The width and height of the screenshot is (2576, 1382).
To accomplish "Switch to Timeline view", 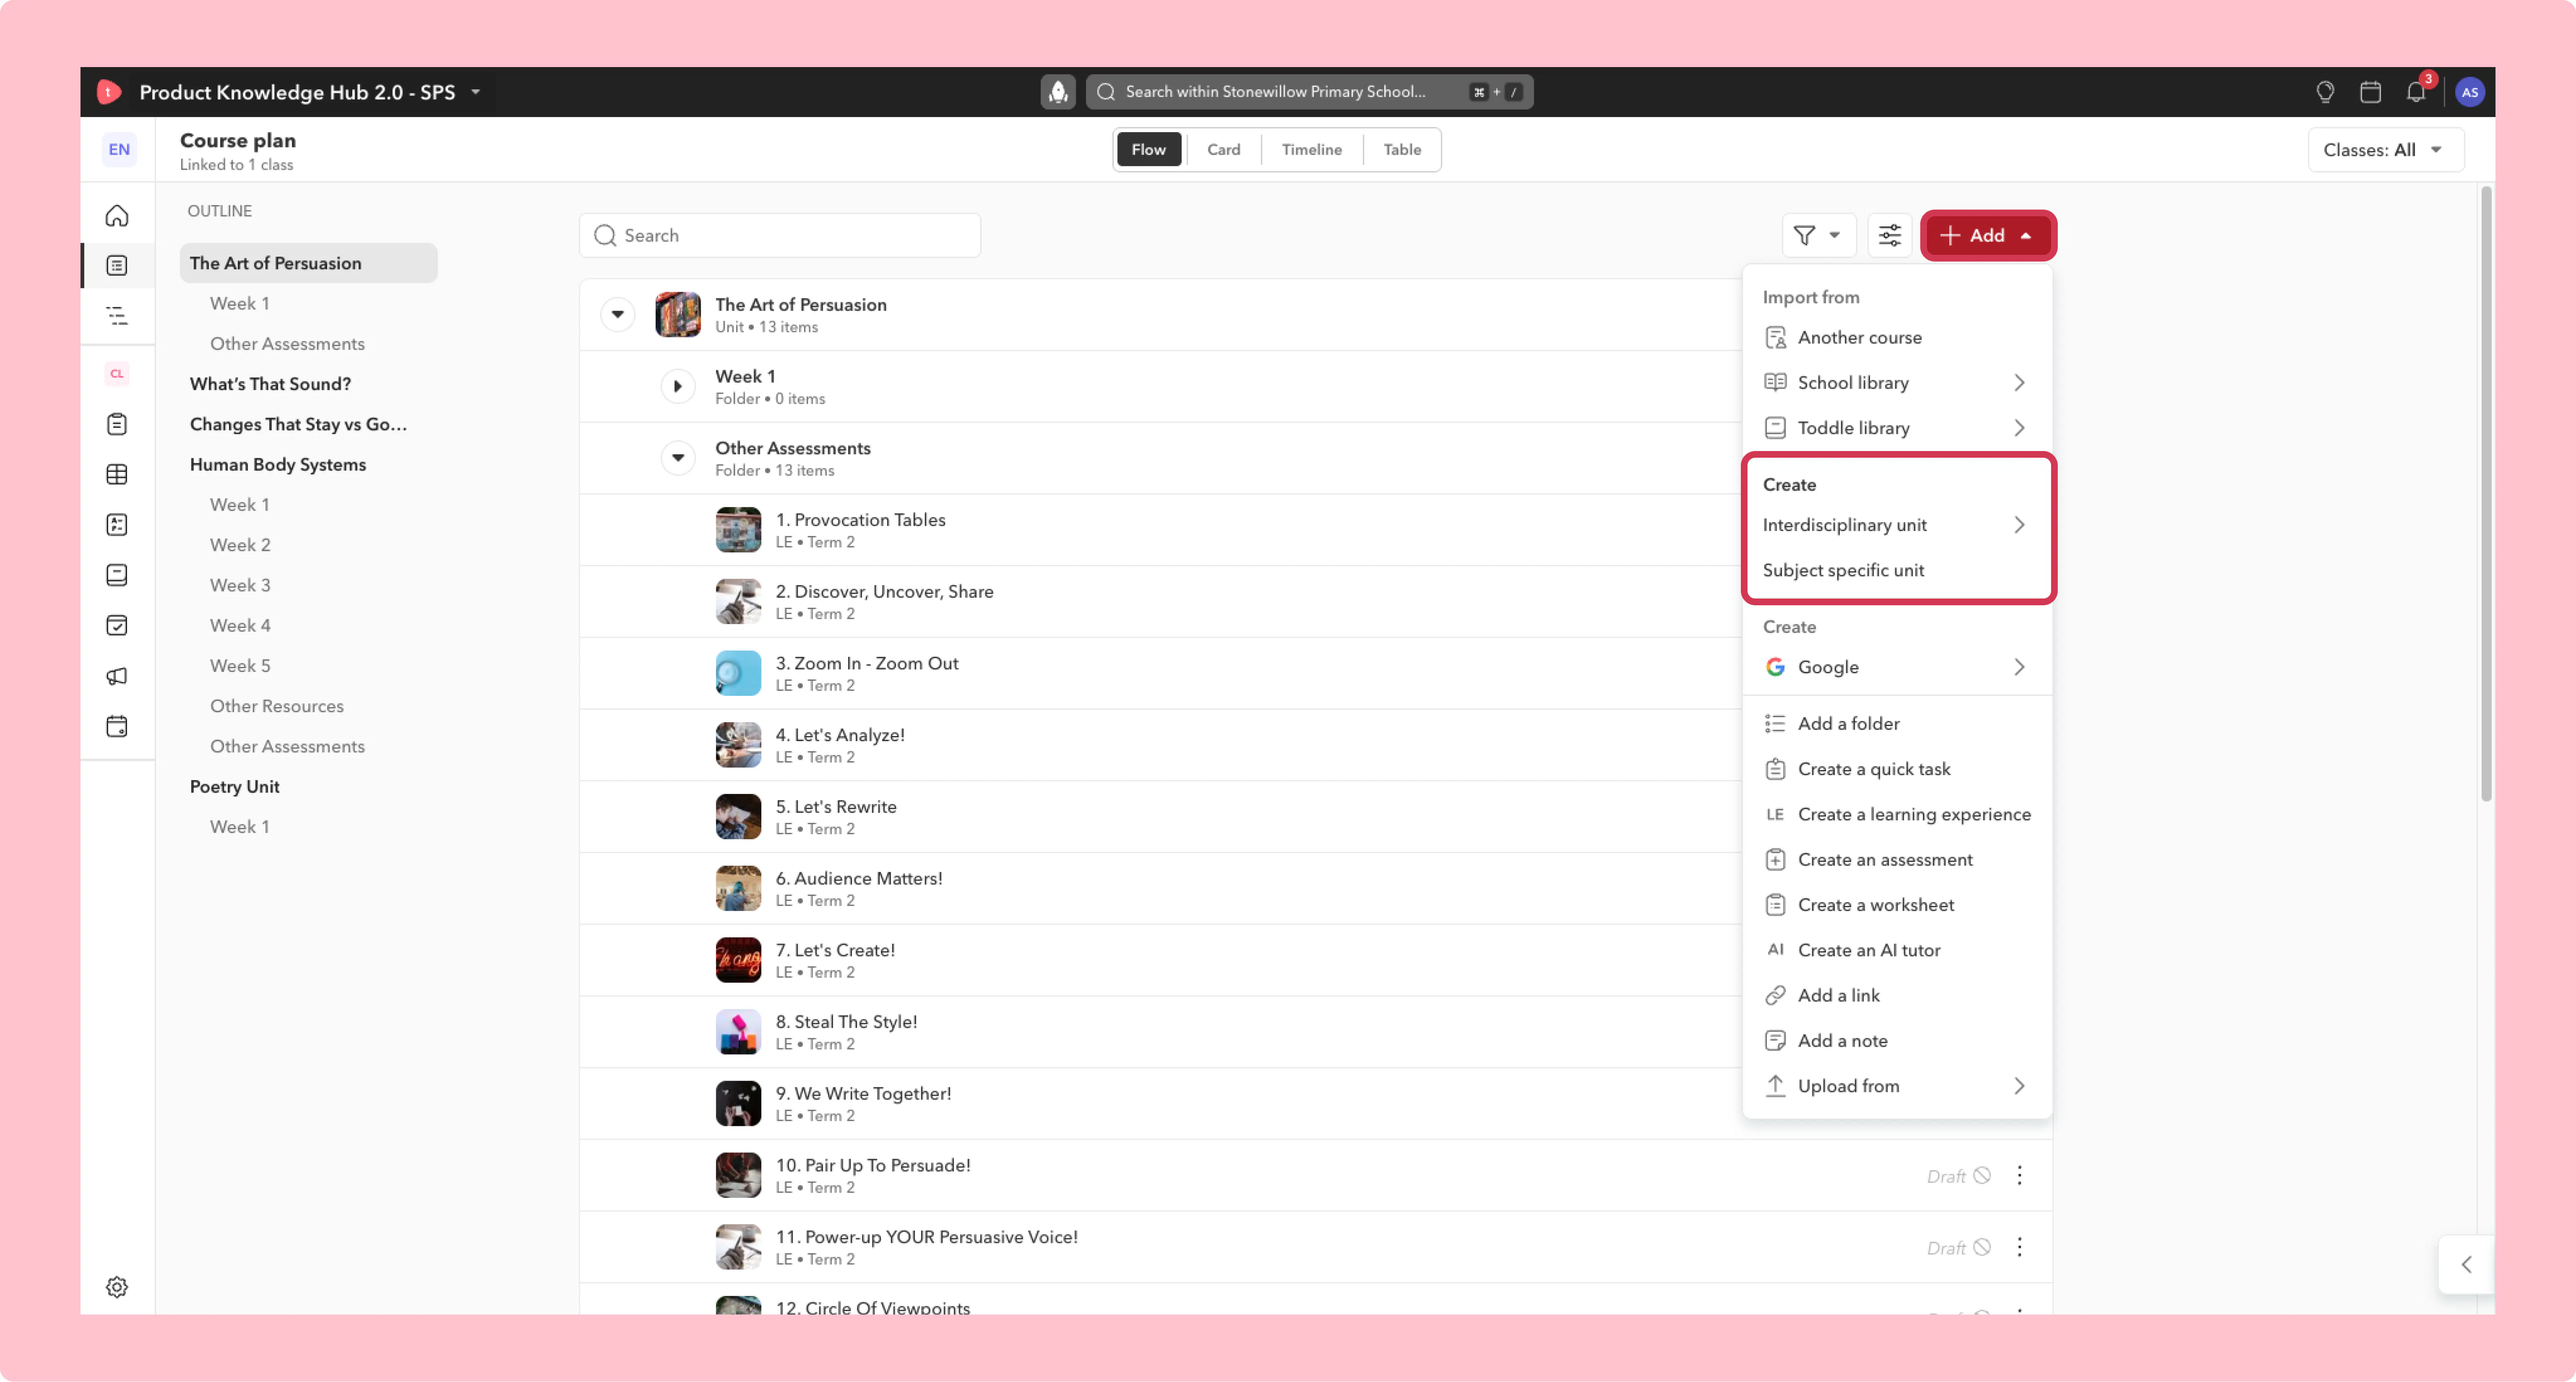I will pyautogui.click(x=1312, y=150).
